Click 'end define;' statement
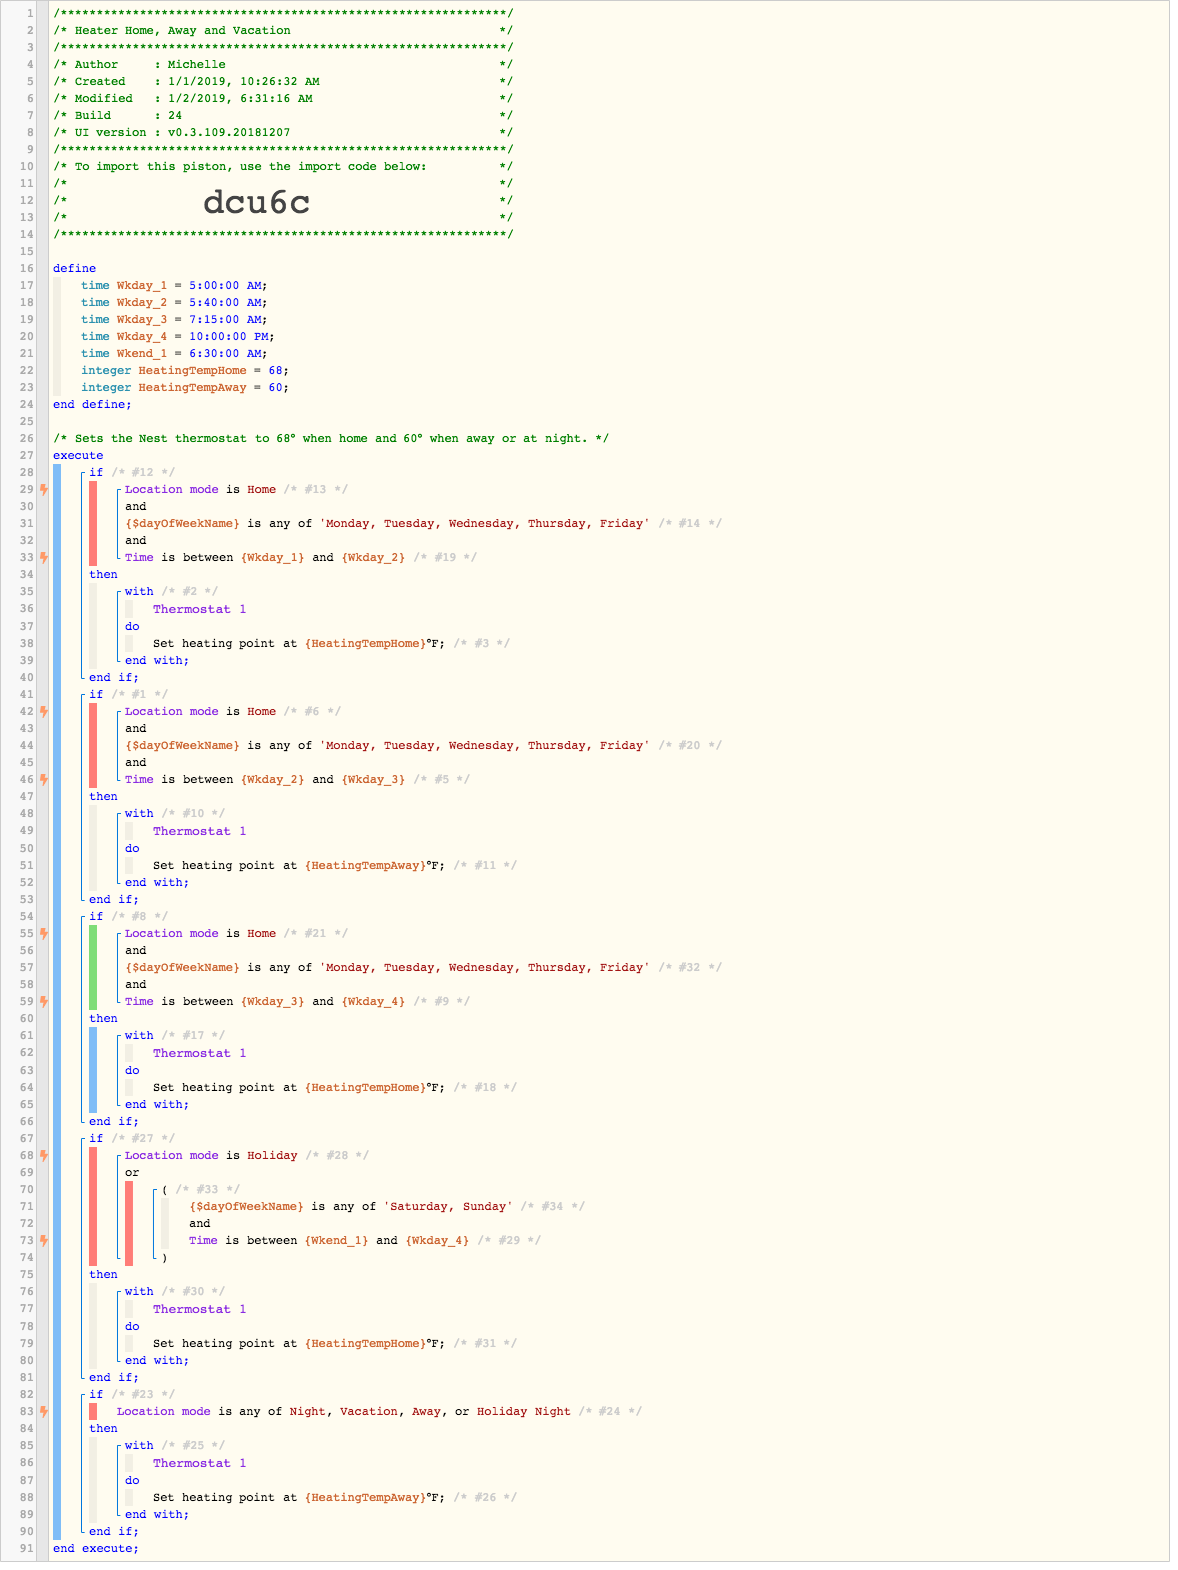The image size is (1178, 1570). click(x=92, y=404)
